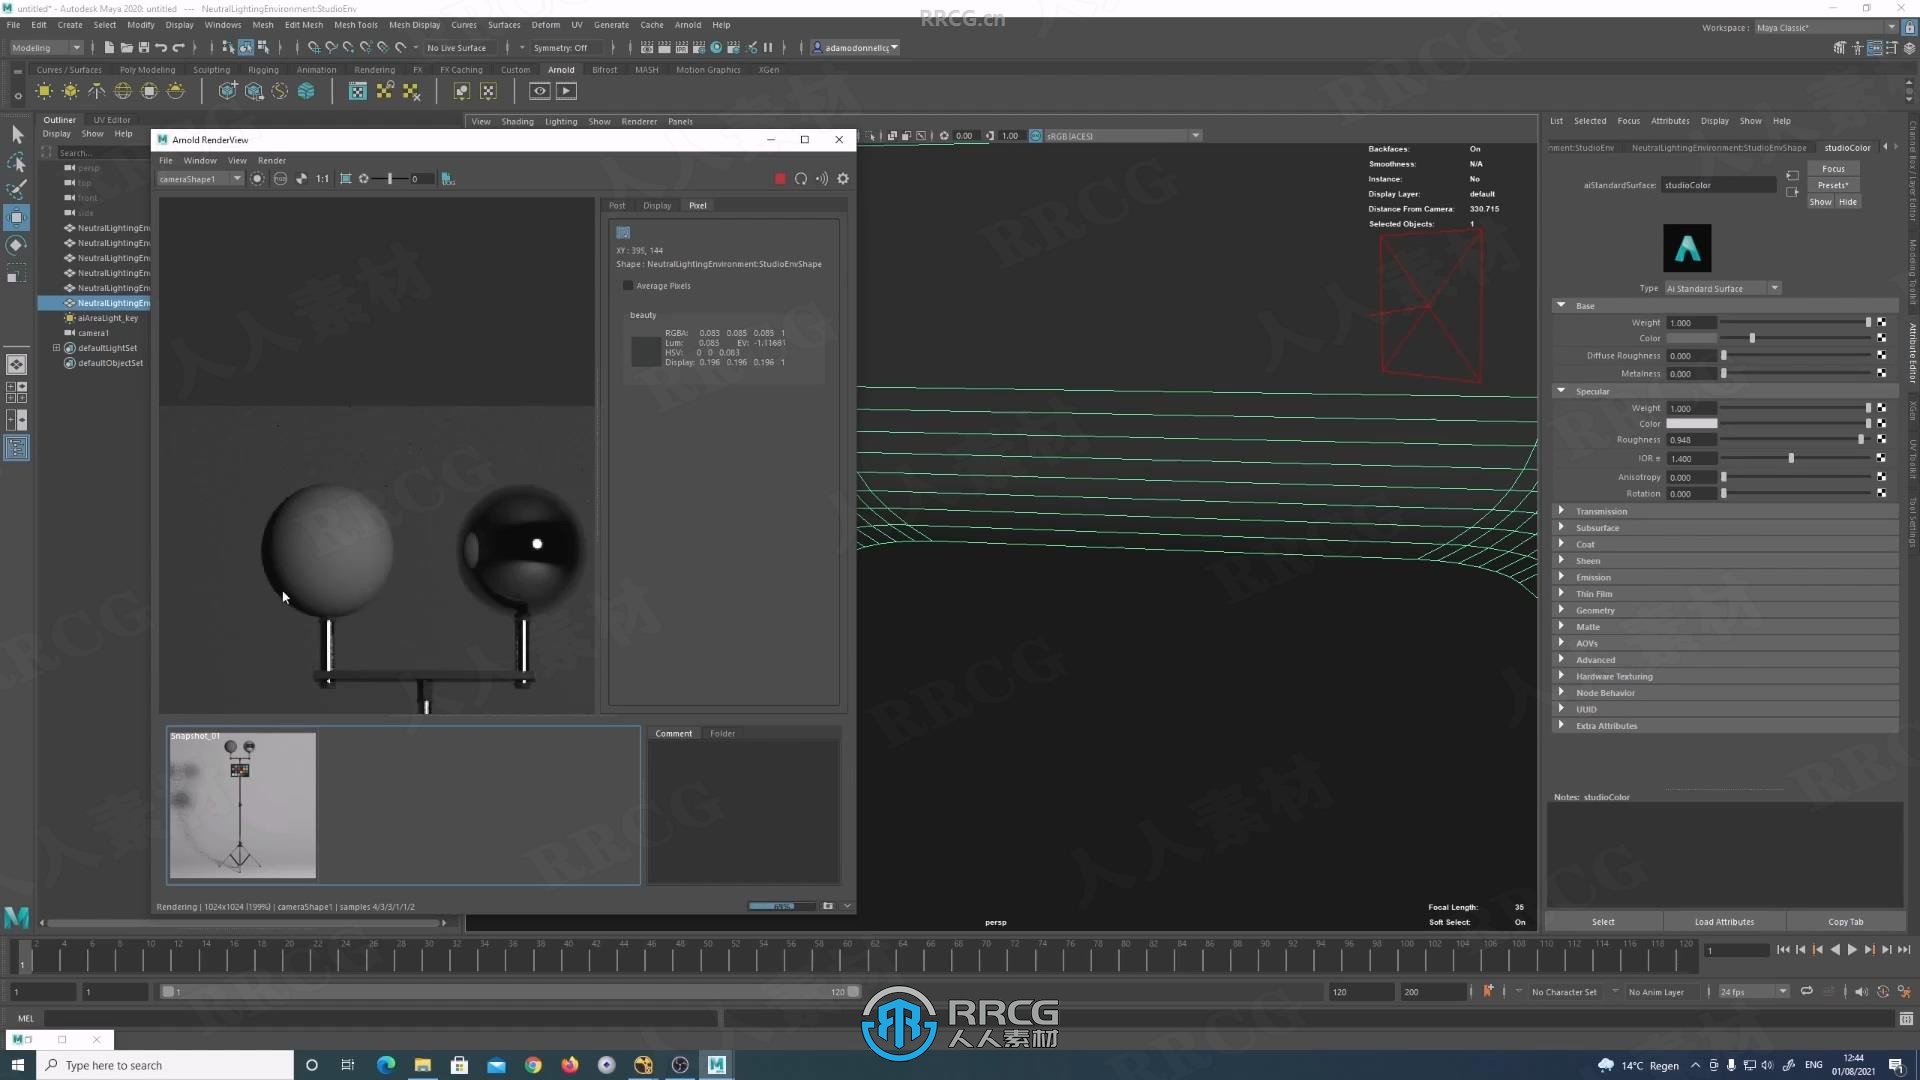
Task: Collapse the Specular section
Action: [1561, 391]
